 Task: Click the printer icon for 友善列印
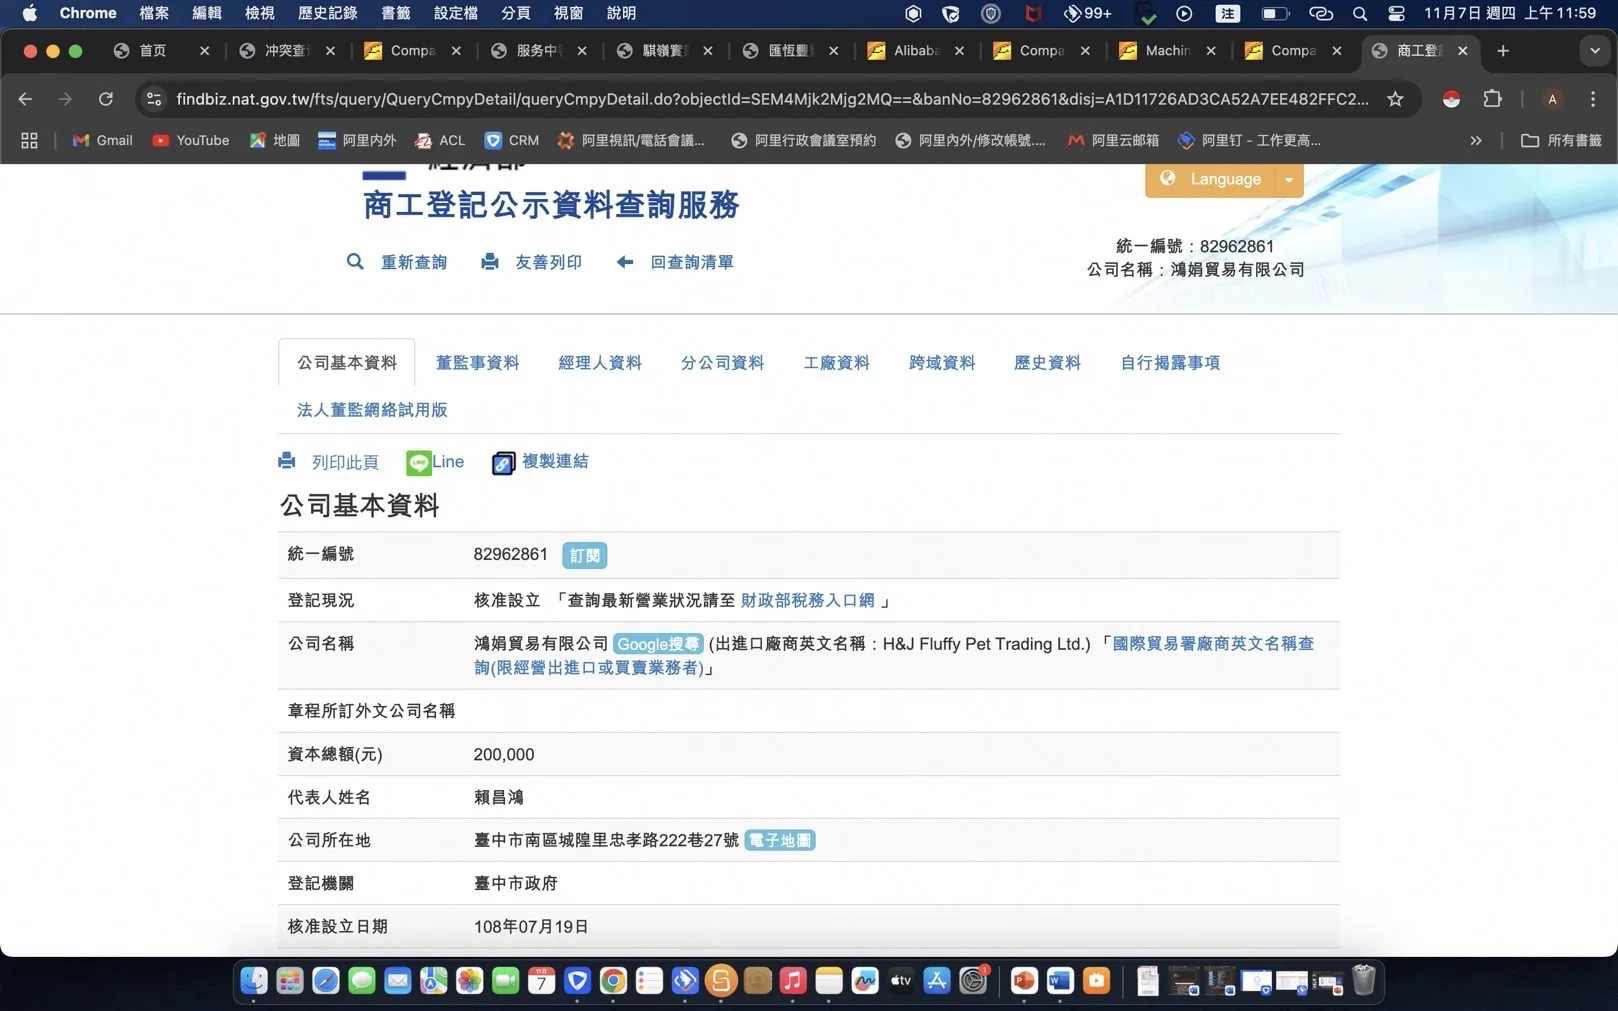pyautogui.click(x=490, y=262)
